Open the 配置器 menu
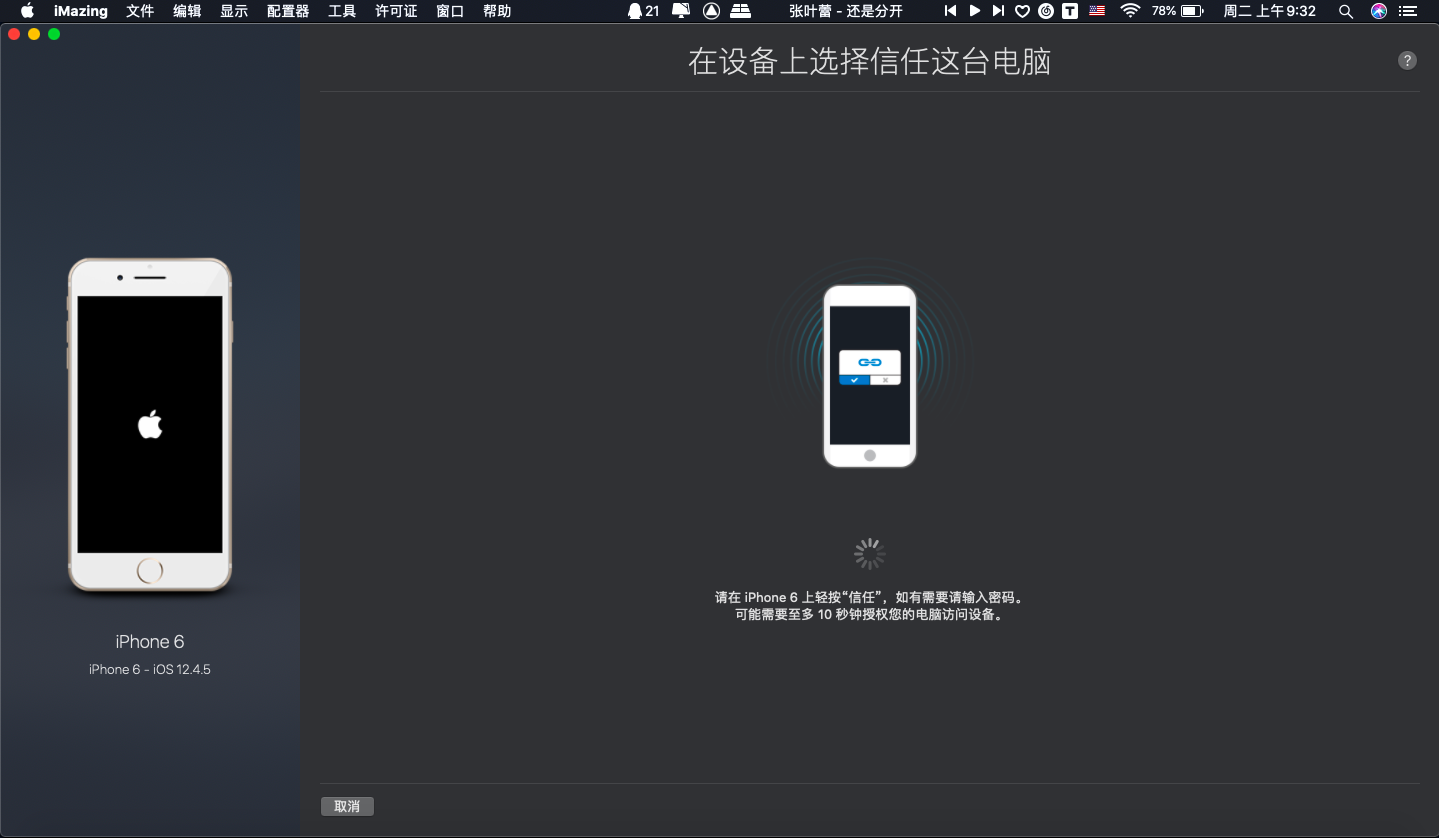The height and width of the screenshot is (838, 1439). 288,11
